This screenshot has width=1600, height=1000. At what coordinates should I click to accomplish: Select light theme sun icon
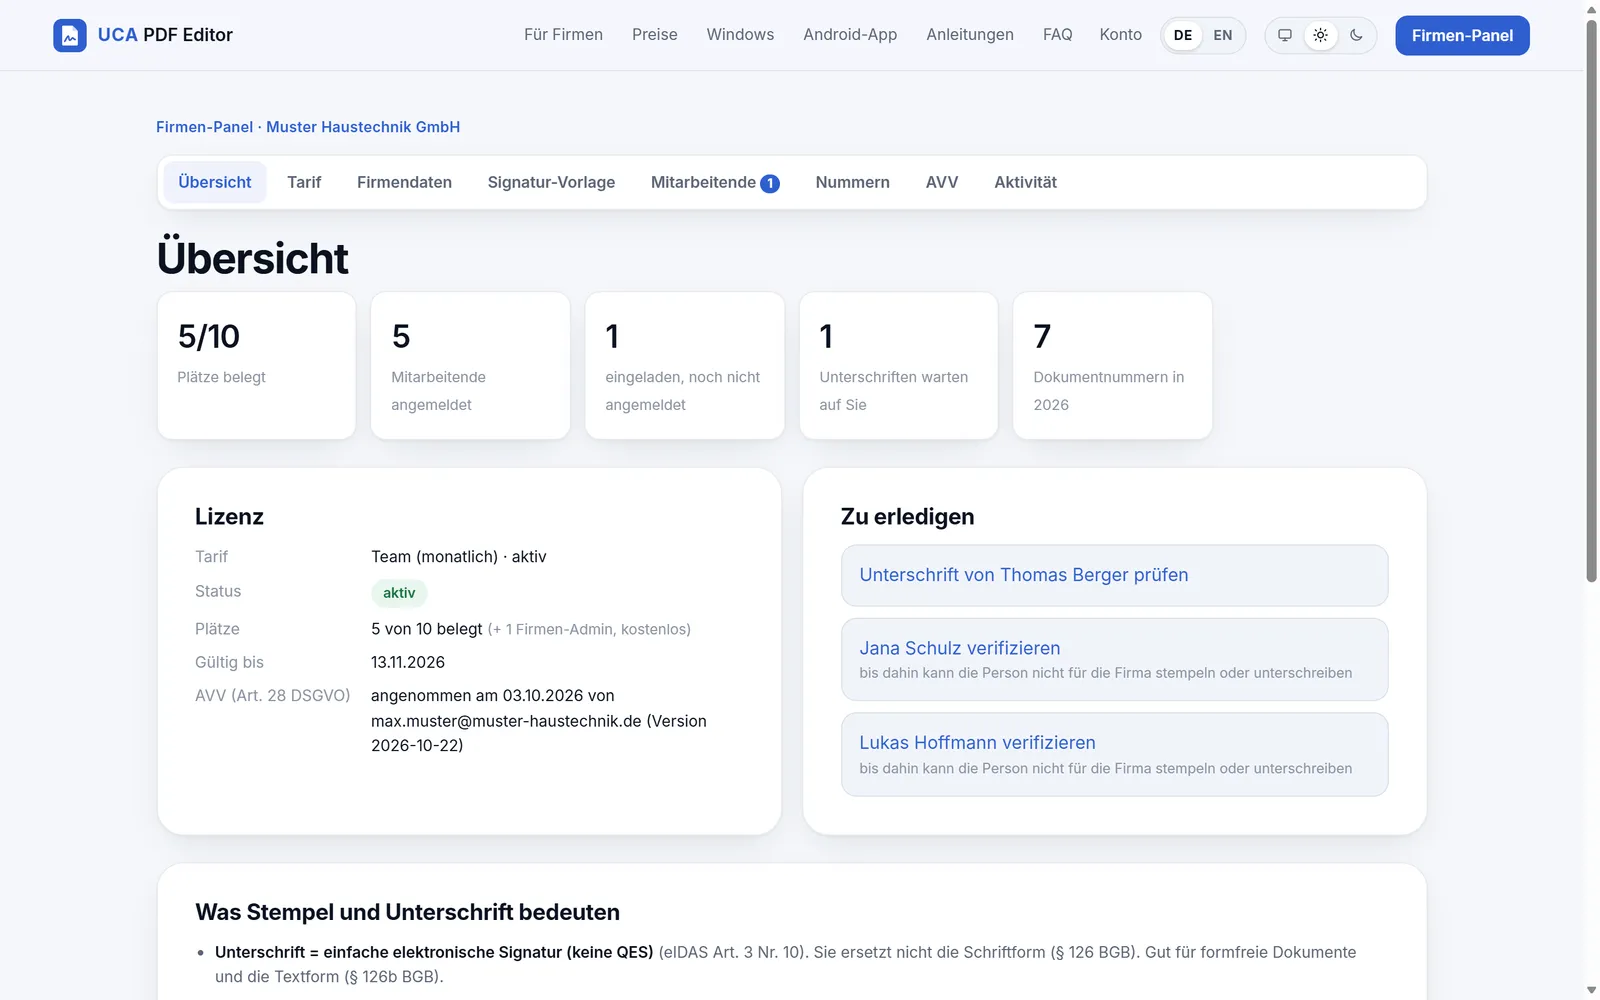pyautogui.click(x=1321, y=35)
